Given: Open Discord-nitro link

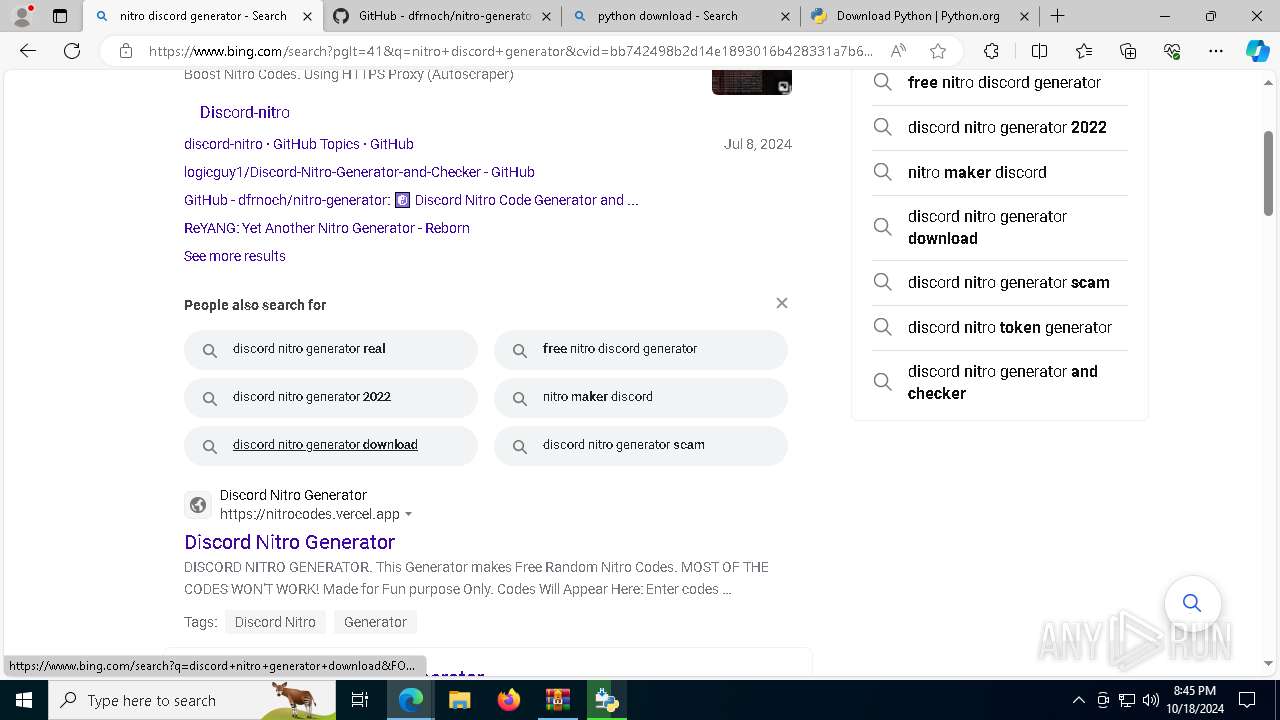Looking at the screenshot, I should pos(244,112).
